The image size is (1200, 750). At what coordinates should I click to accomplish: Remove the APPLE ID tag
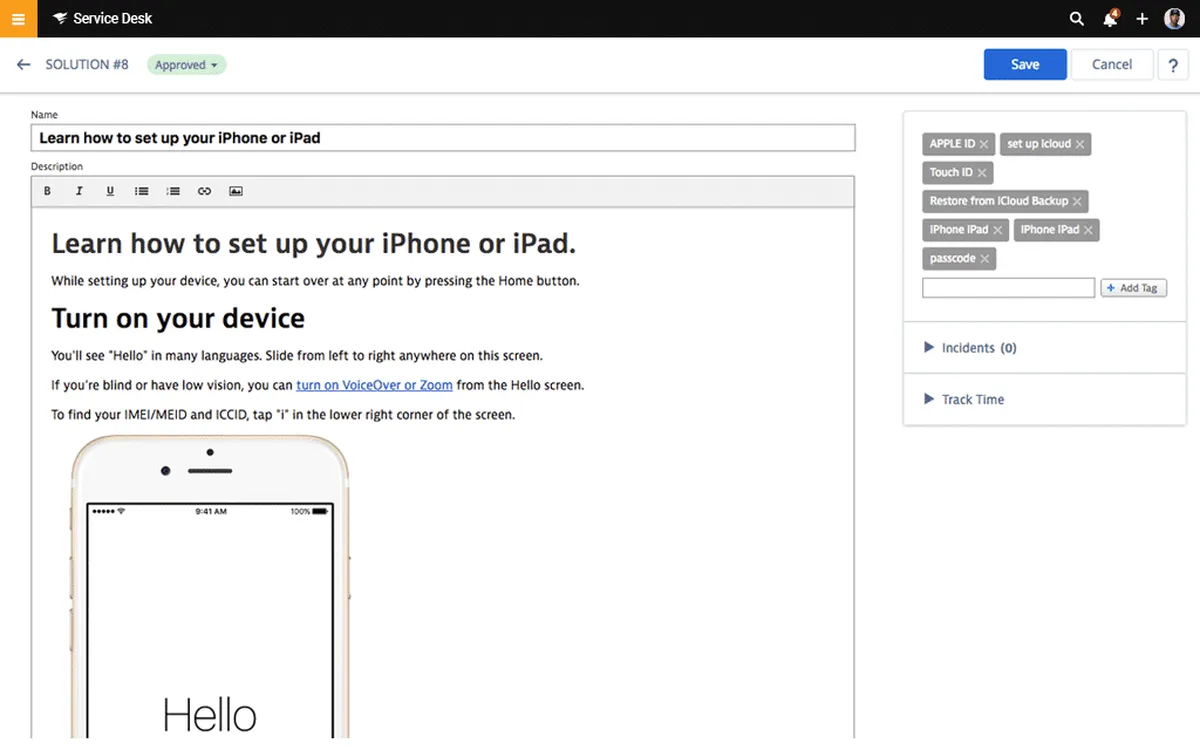pos(984,144)
